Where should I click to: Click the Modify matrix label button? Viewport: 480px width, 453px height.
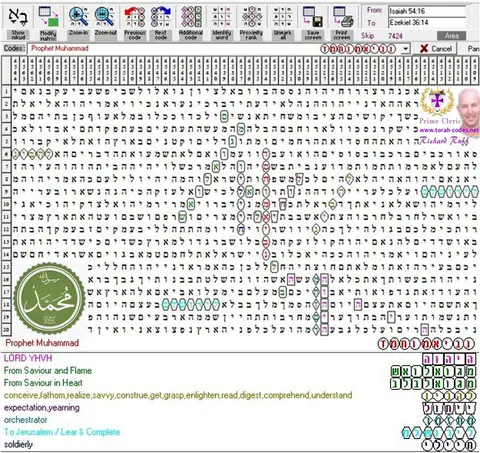[48, 35]
